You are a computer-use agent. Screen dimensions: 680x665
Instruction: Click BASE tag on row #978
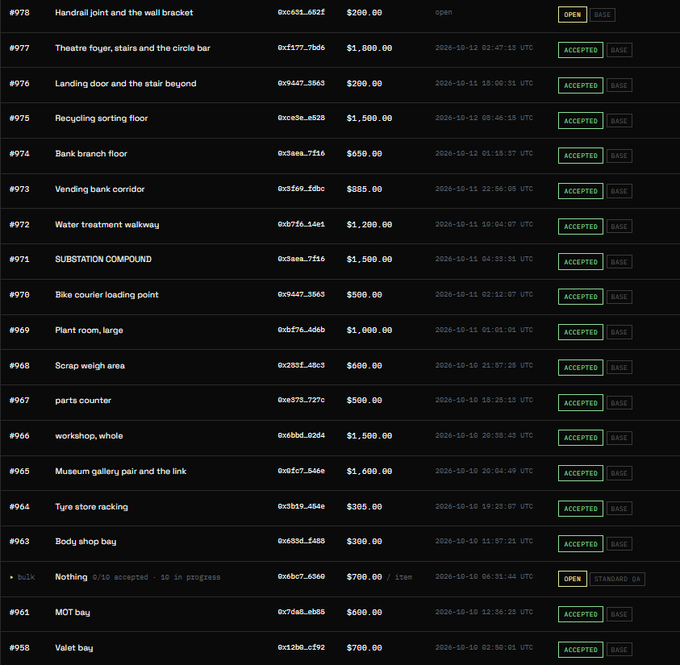click(602, 15)
